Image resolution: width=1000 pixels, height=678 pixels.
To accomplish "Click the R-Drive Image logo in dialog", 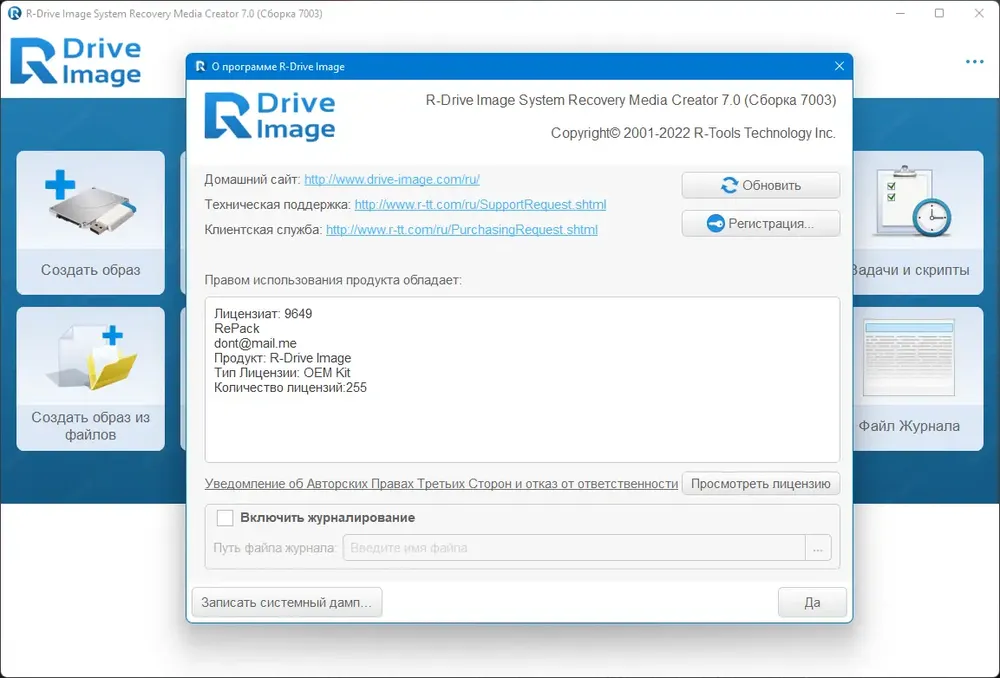I will click(270, 116).
